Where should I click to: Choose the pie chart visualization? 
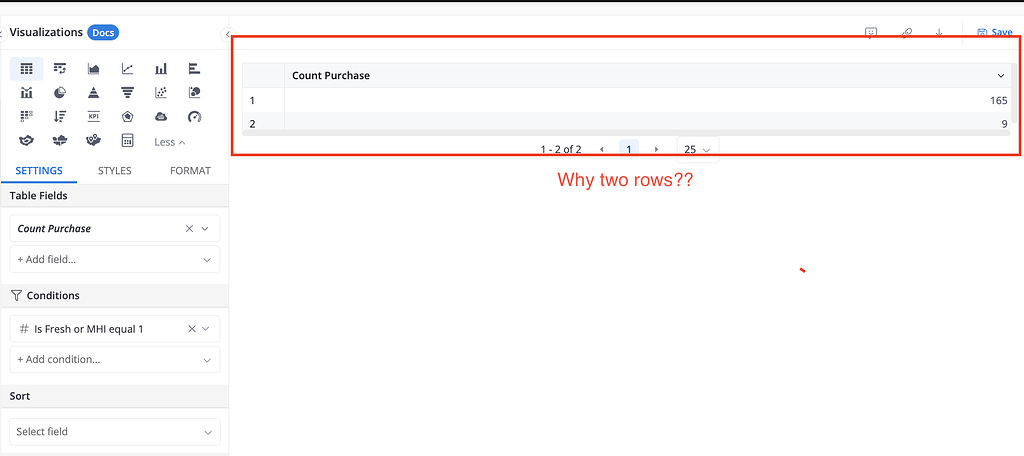click(x=60, y=93)
